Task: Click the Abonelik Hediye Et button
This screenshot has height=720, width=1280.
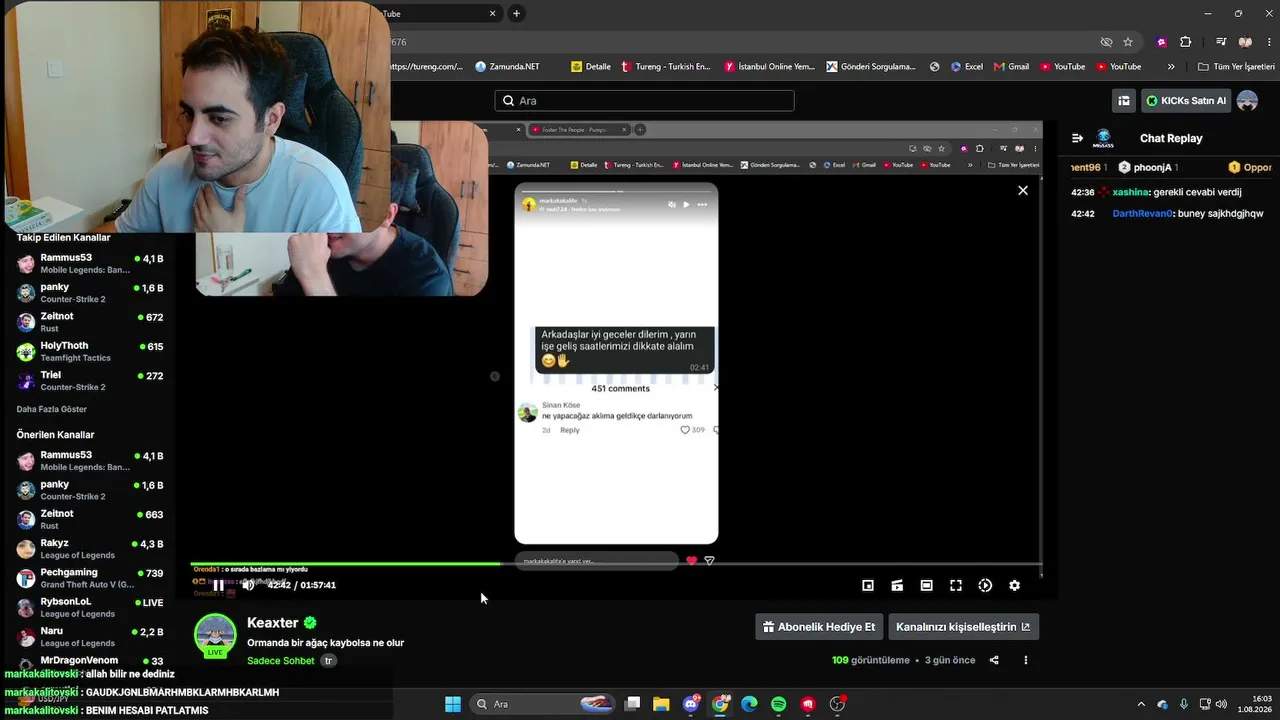Action: coord(819,627)
